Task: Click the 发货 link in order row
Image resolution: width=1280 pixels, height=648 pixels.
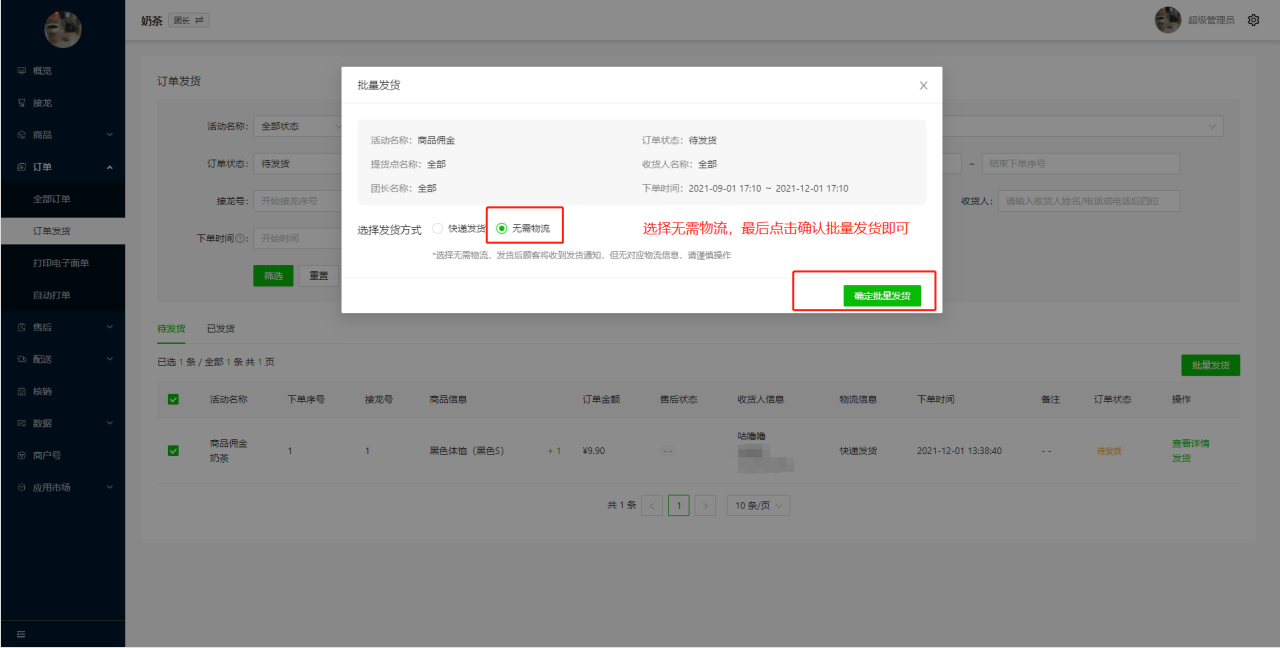Action: tap(1181, 458)
